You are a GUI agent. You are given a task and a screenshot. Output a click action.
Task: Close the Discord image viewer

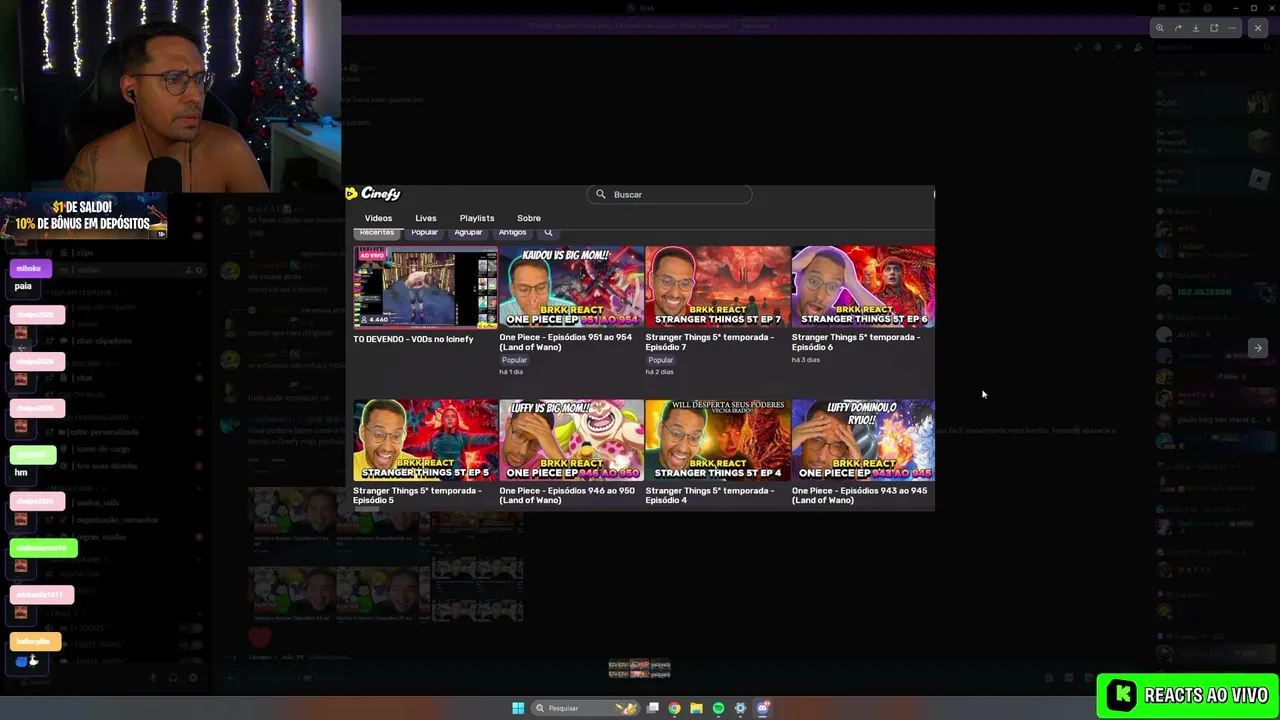(1258, 28)
